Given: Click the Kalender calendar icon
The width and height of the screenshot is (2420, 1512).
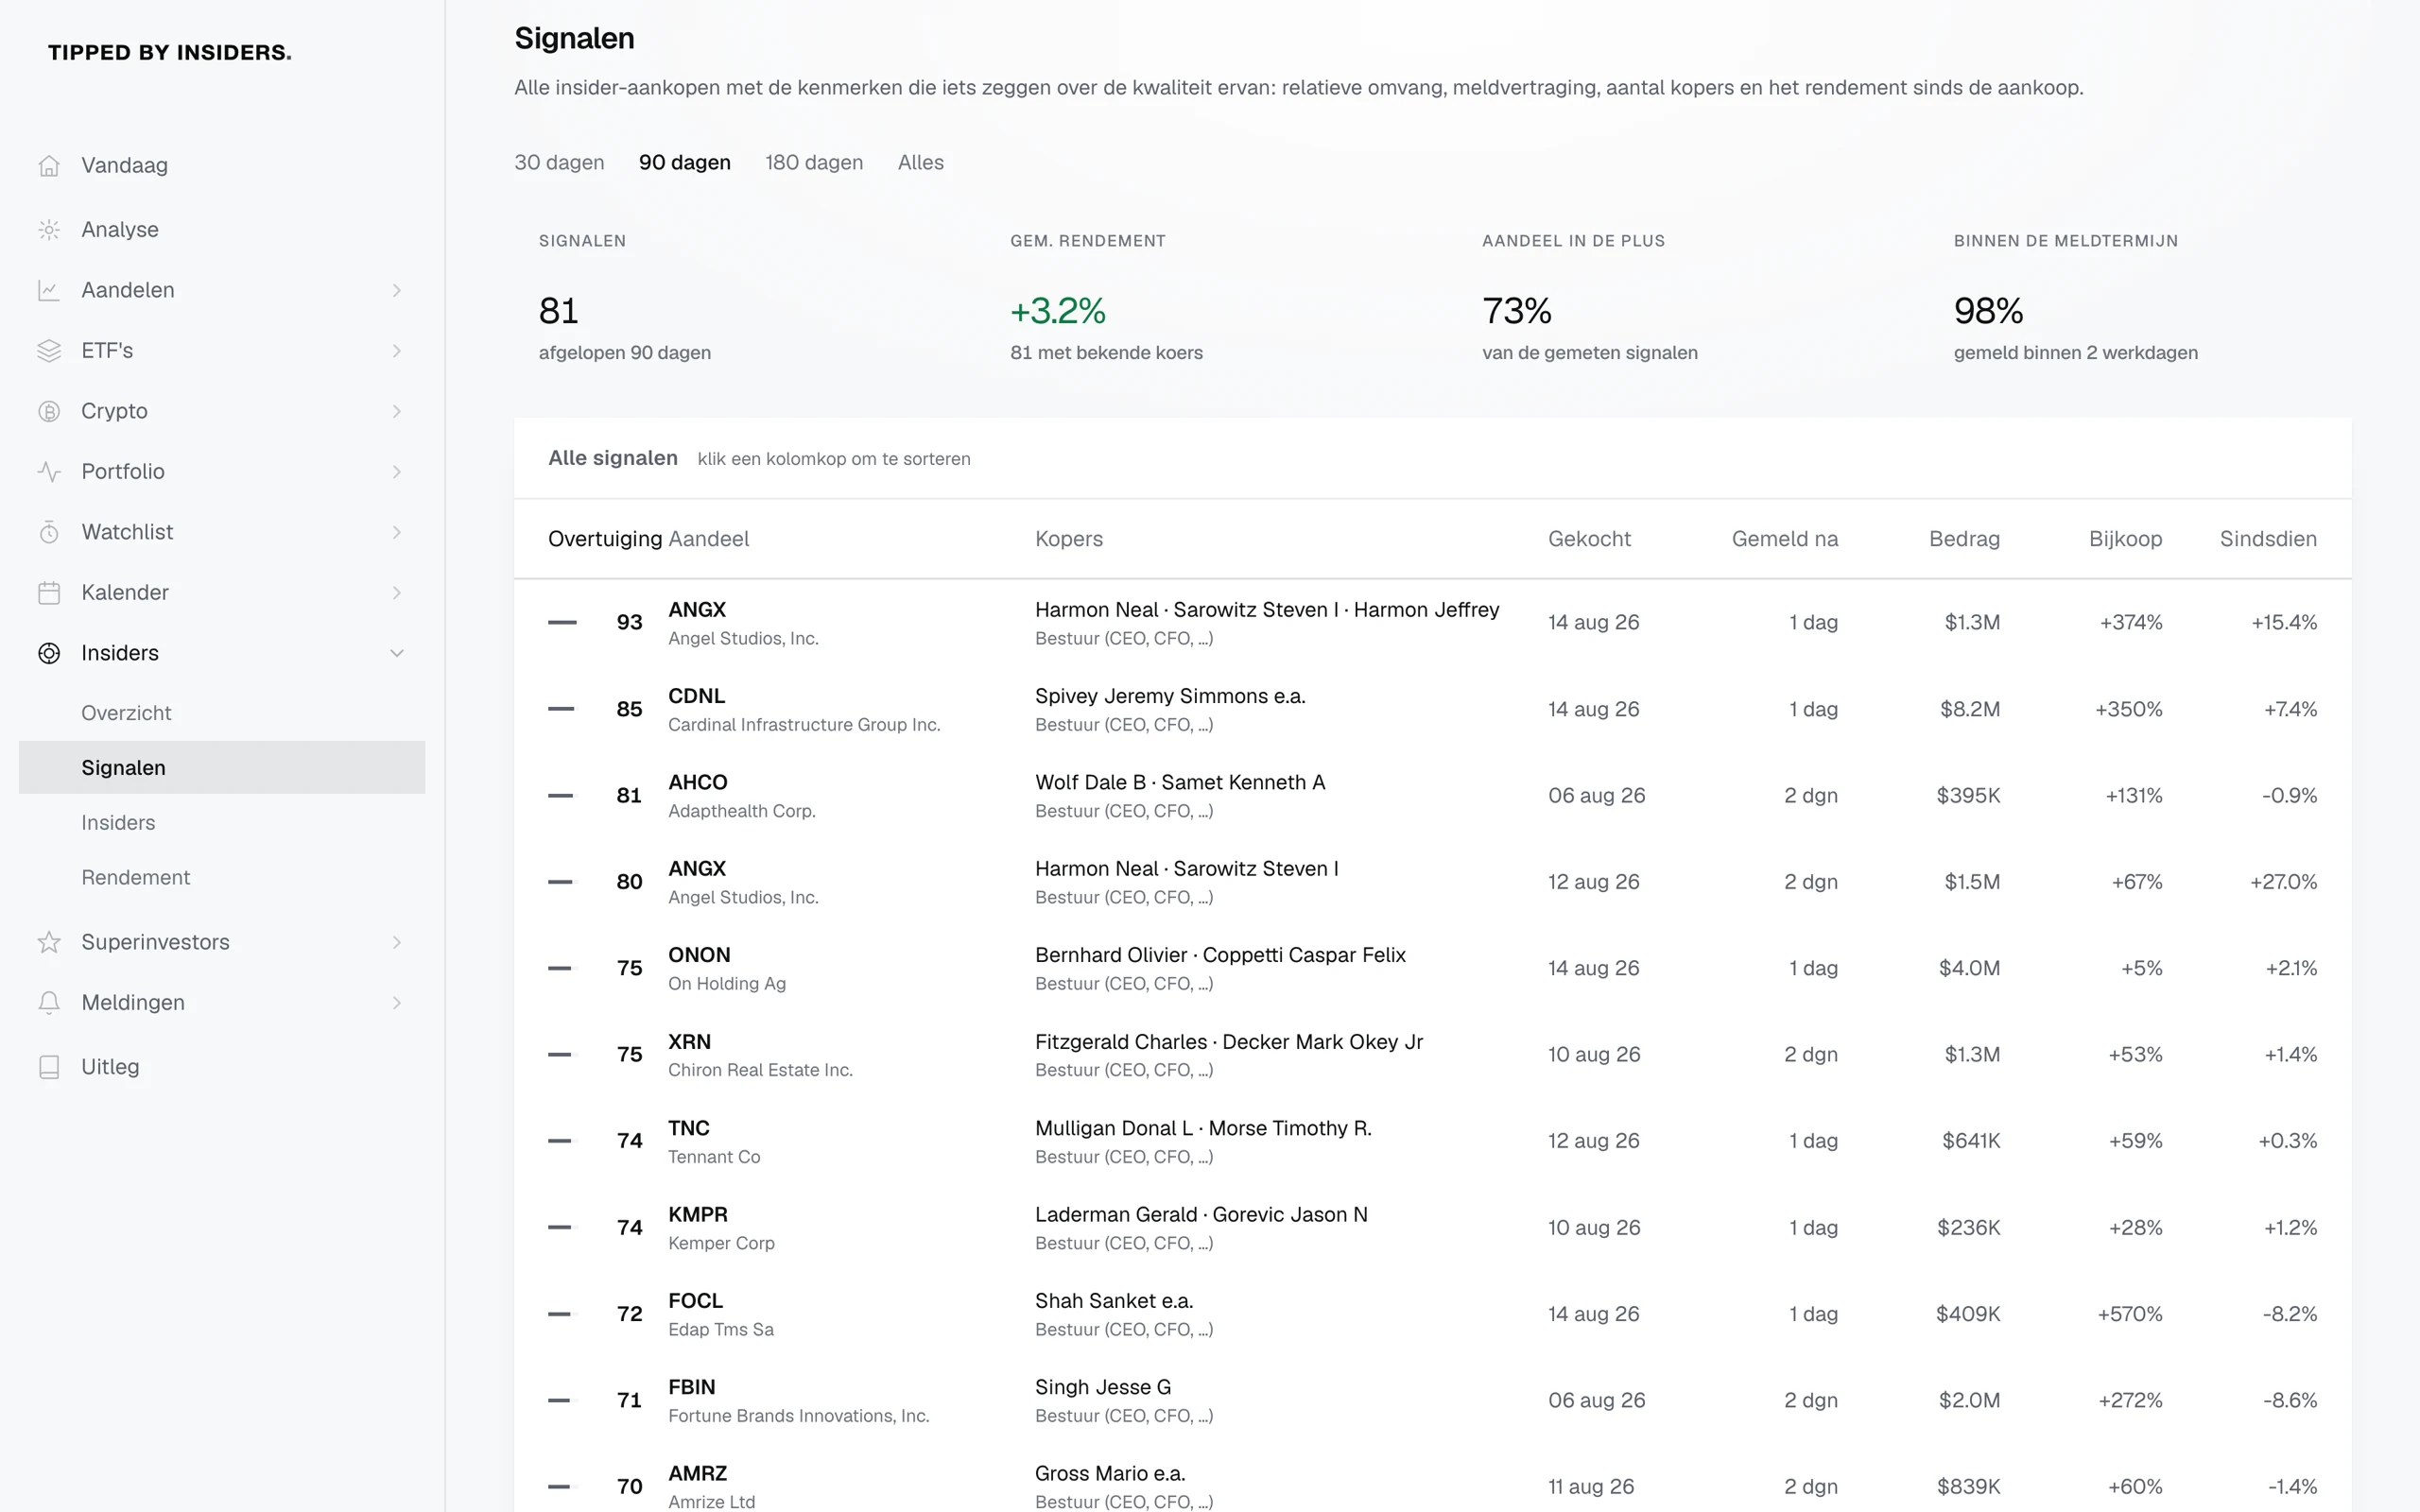Looking at the screenshot, I should tap(49, 593).
